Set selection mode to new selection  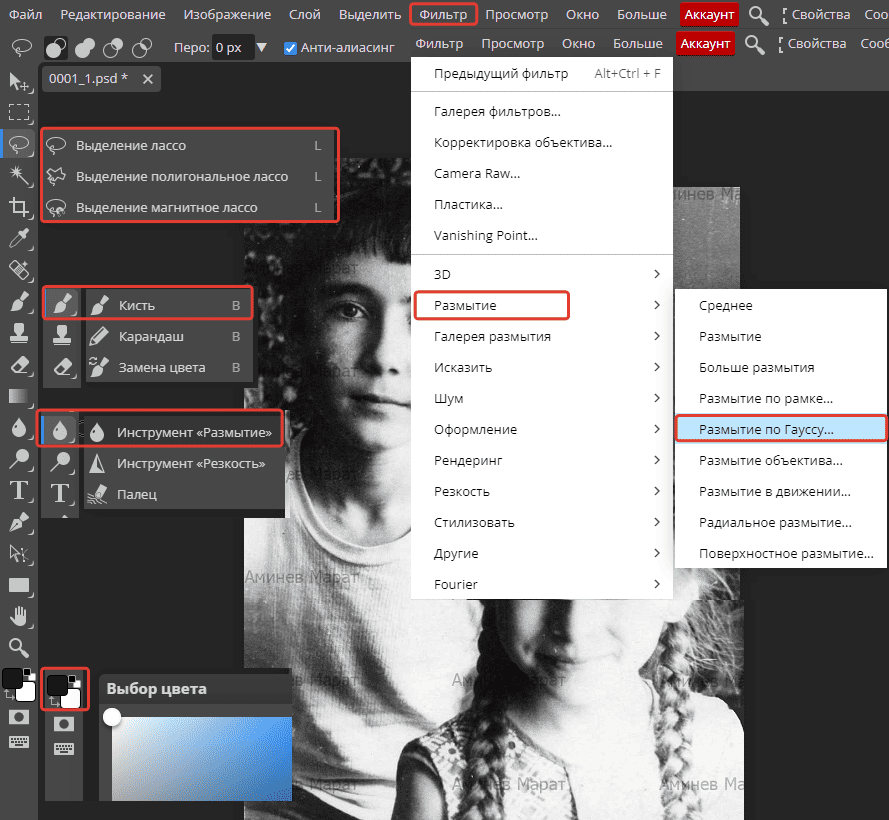point(56,48)
